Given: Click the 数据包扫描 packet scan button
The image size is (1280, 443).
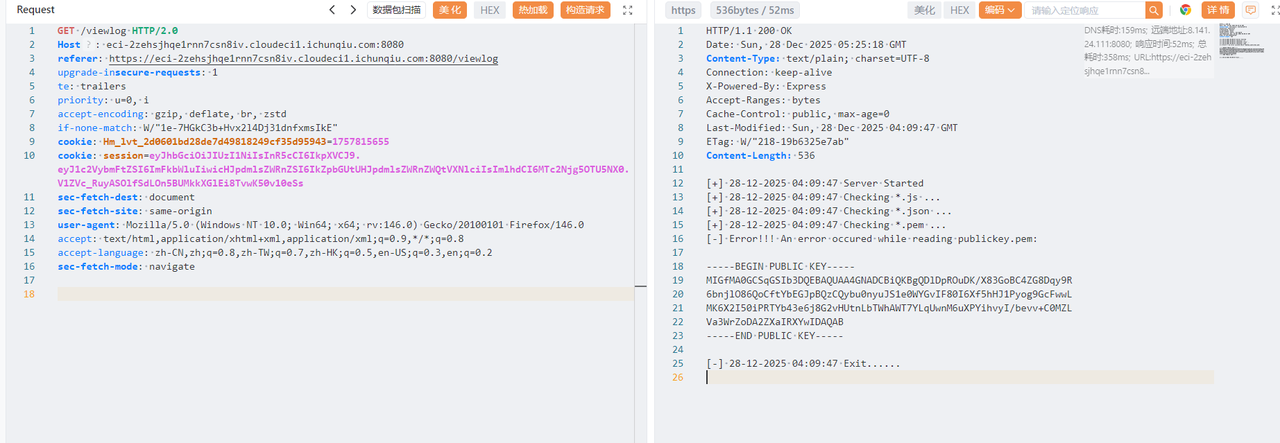Looking at the screenshot, I should (x=397, y=10).
